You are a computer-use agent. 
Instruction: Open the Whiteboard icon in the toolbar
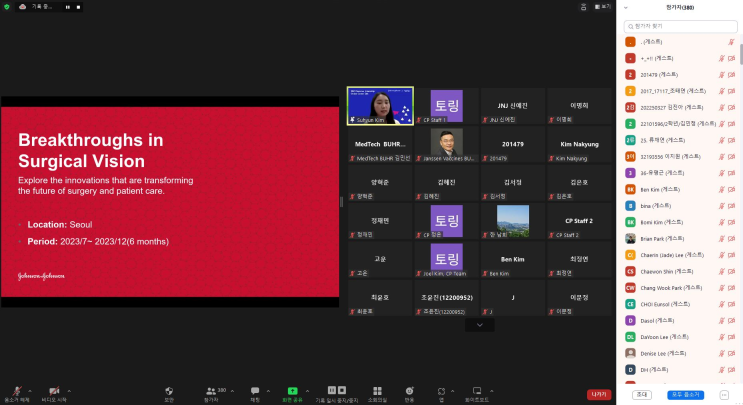pos(477,391)
